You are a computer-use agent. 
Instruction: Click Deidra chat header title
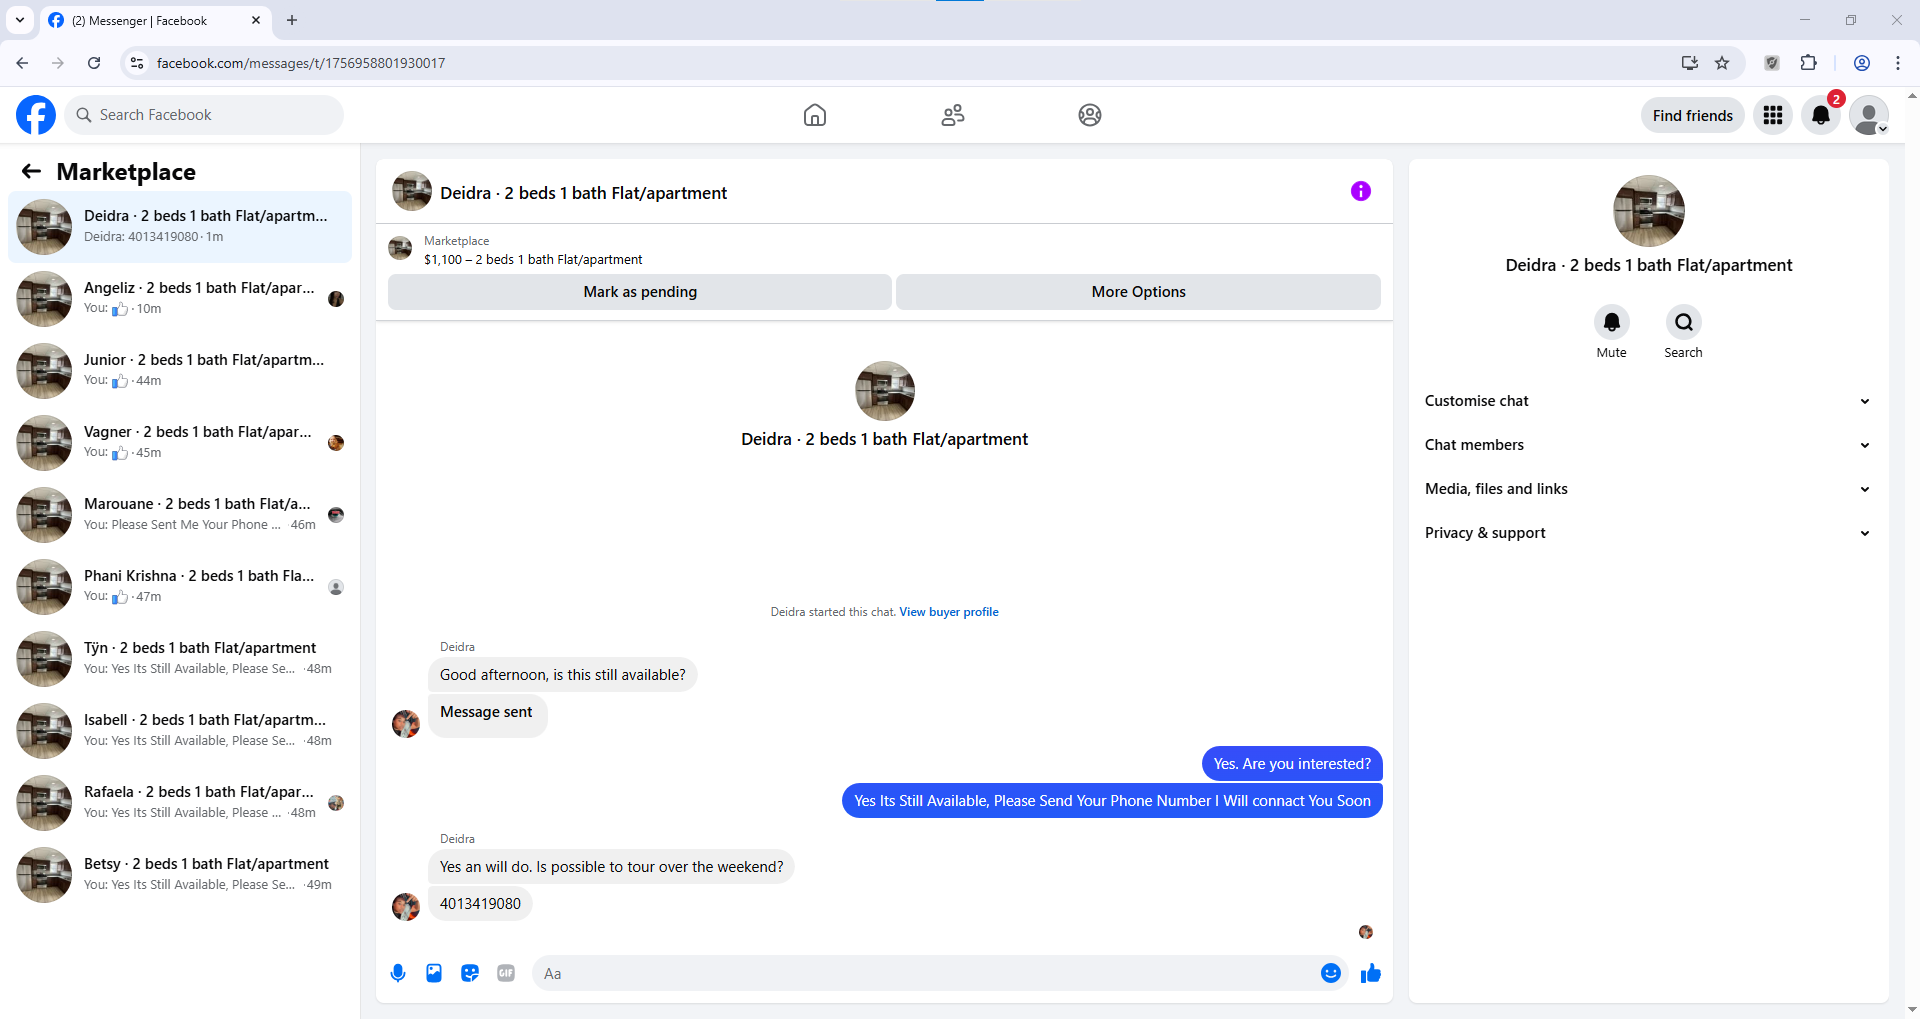point(584,193)
